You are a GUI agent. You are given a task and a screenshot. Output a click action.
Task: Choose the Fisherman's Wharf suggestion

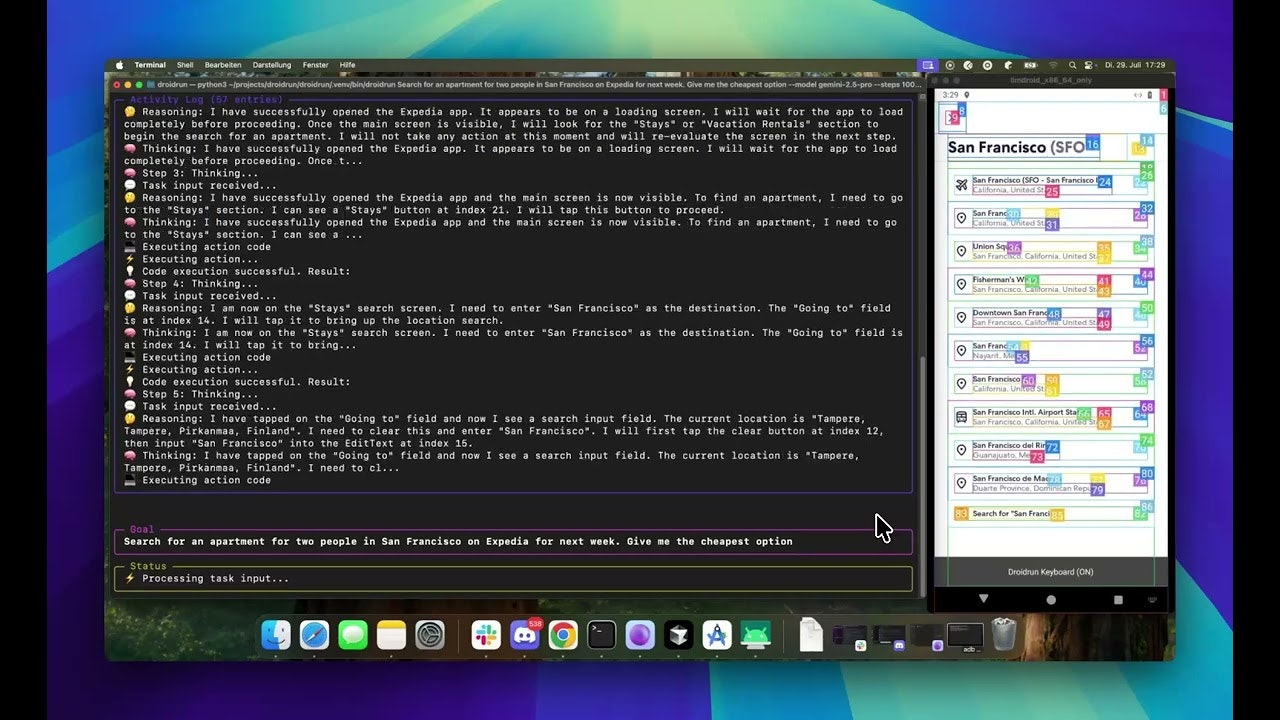coord(1050,284)
